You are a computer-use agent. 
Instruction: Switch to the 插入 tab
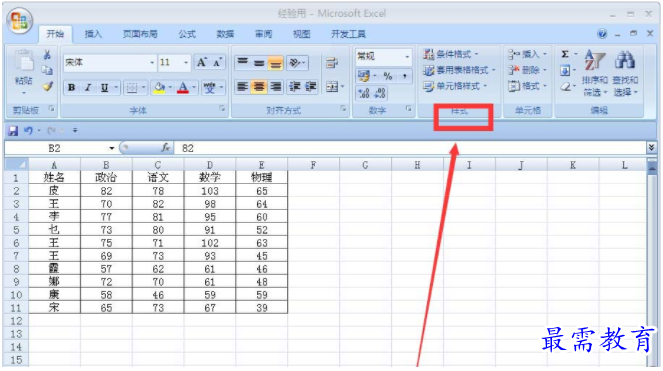point(93,34)
